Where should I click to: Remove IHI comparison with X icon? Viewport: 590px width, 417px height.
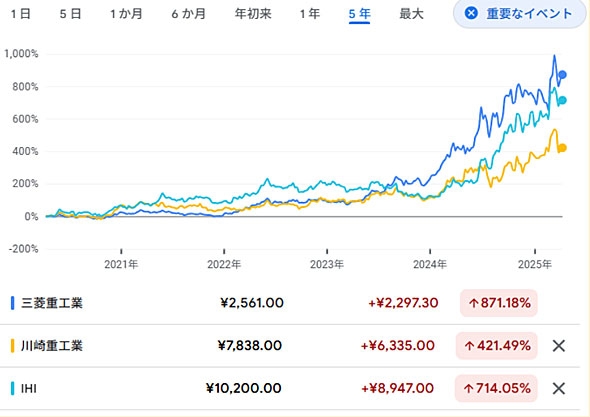(559, 388)
